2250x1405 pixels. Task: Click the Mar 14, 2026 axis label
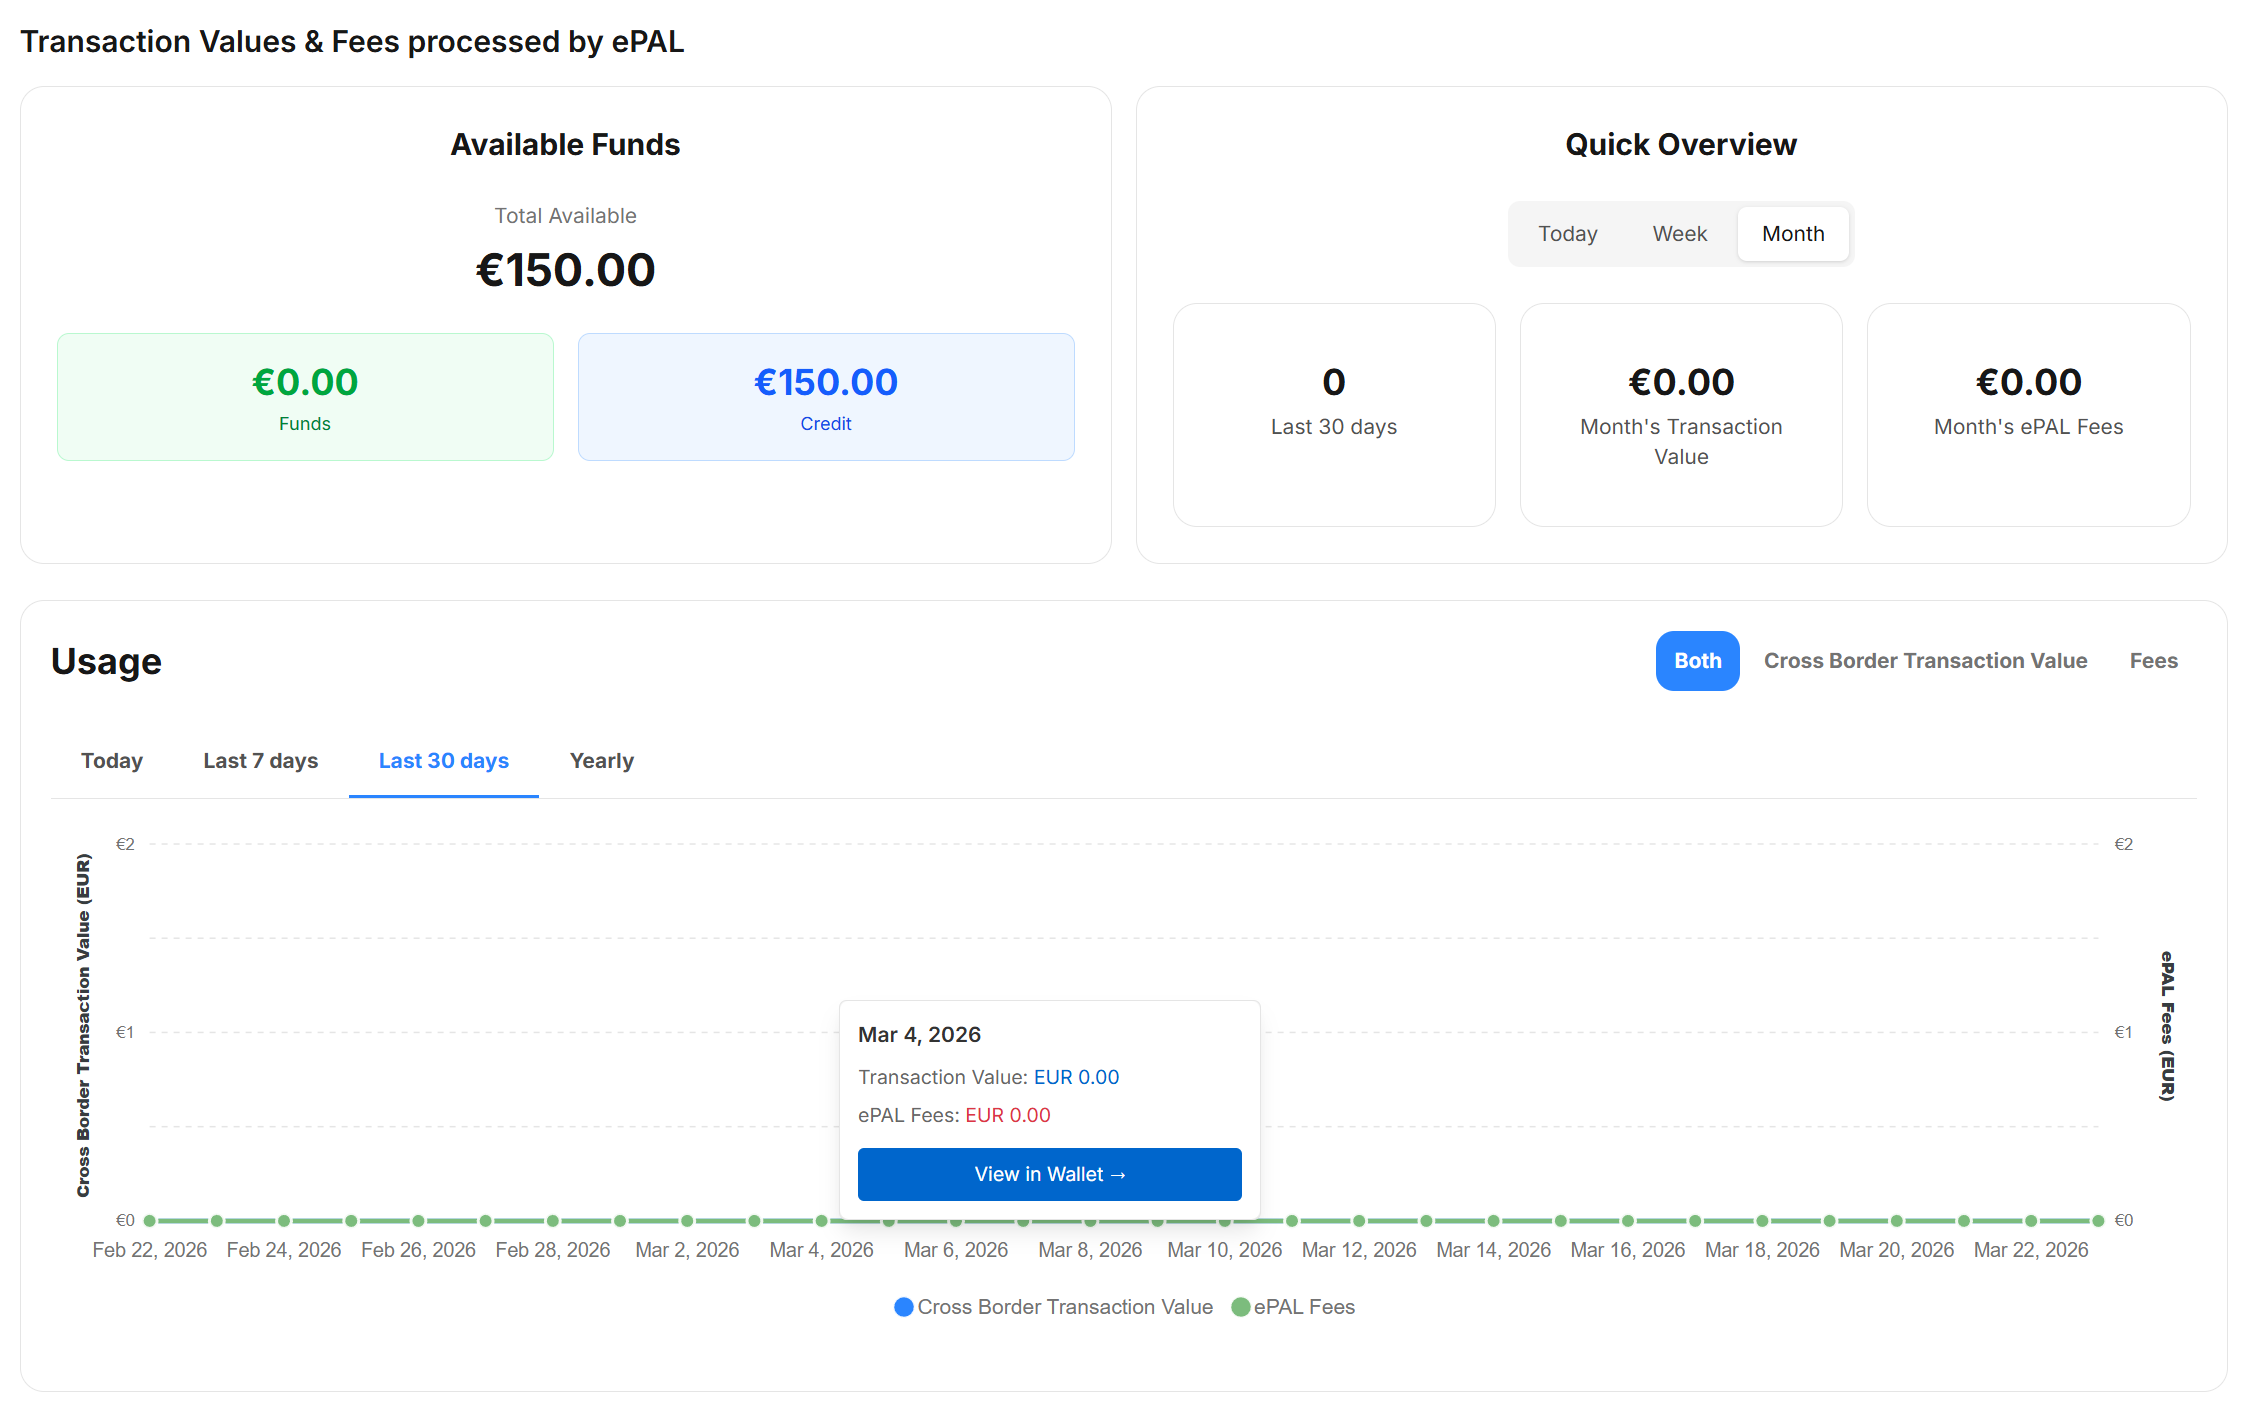coord(1493,1250)
